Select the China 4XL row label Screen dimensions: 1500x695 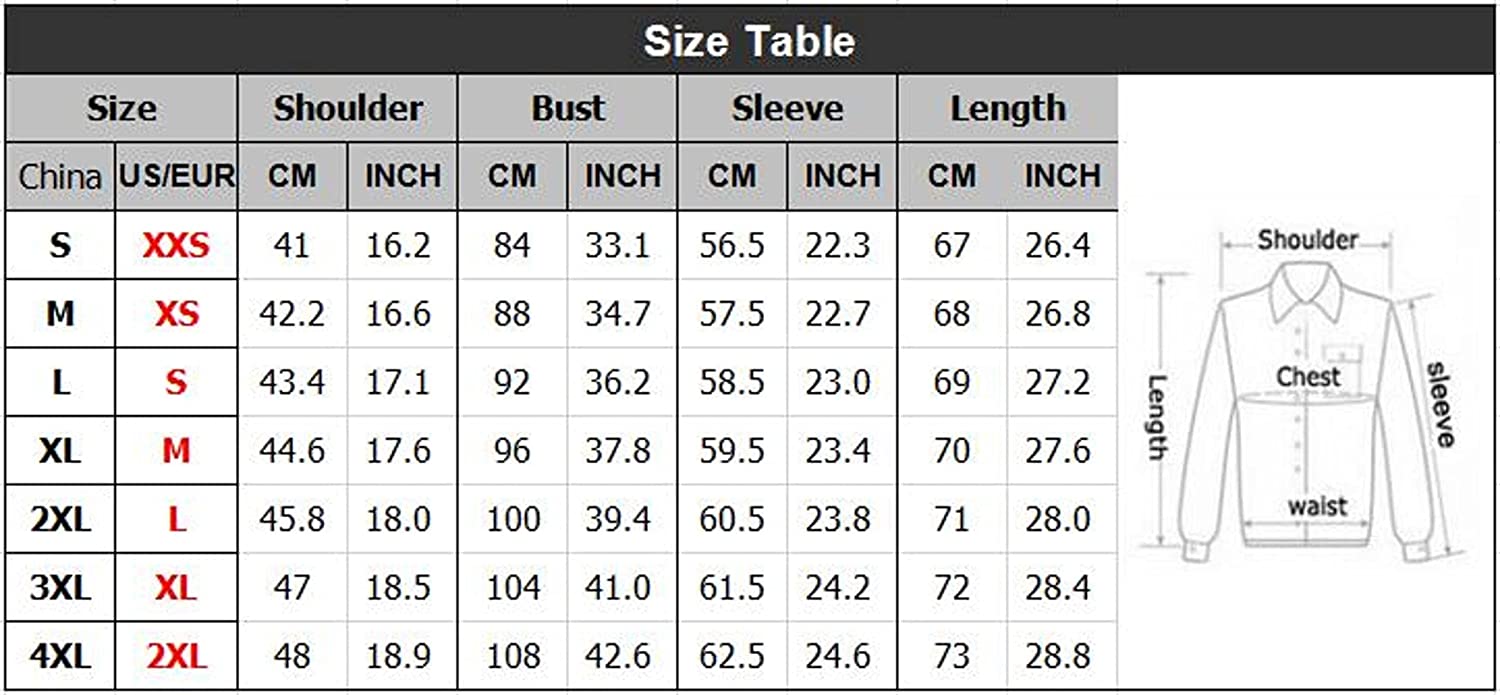tap(61, 657)
